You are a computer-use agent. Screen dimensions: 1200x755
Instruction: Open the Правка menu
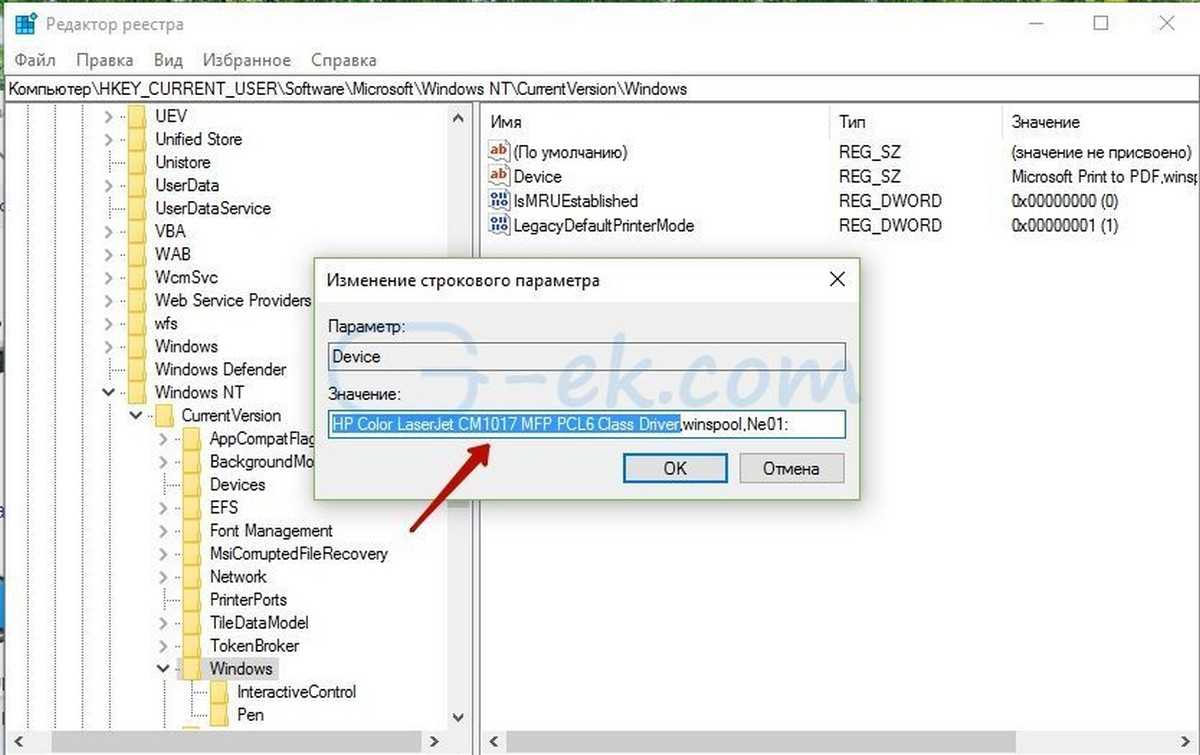coord(105,60)
